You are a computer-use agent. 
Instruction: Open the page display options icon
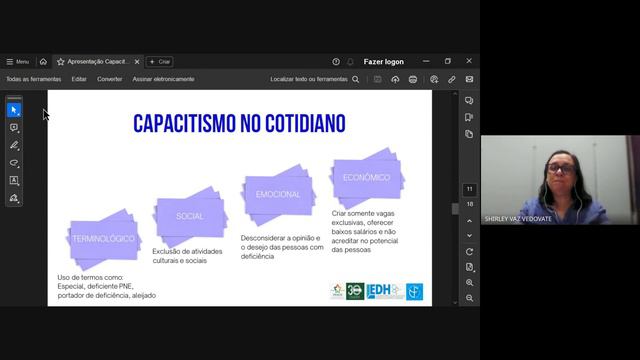[x=469, y=267]
